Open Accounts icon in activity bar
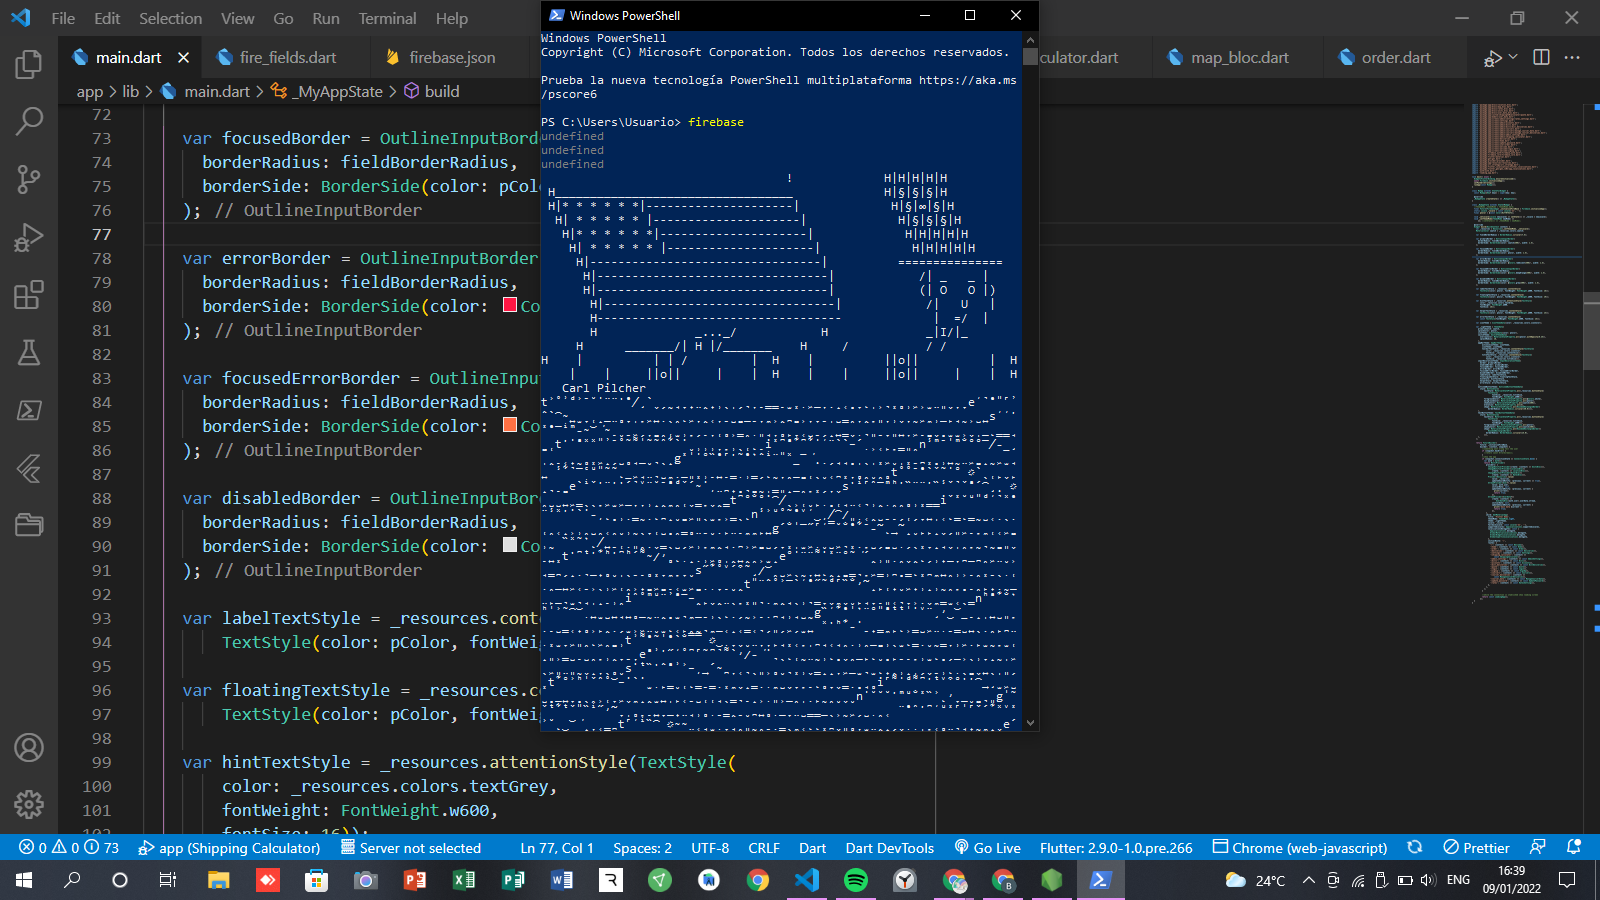1600x900 pixels. pyautogui.click(x=29, y=747)
